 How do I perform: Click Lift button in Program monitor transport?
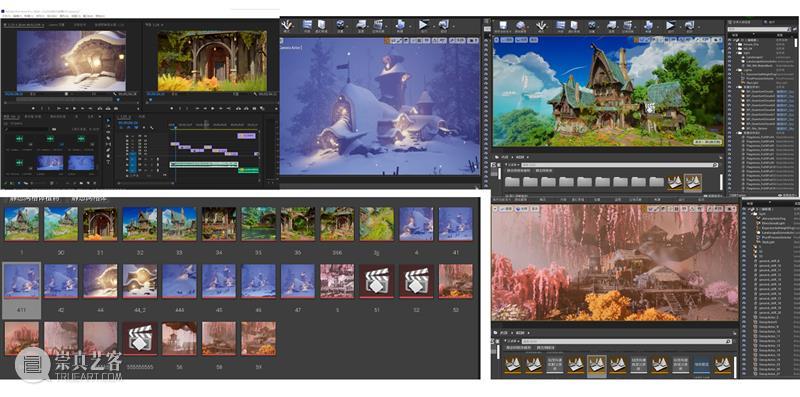click(x=238, y=108)
